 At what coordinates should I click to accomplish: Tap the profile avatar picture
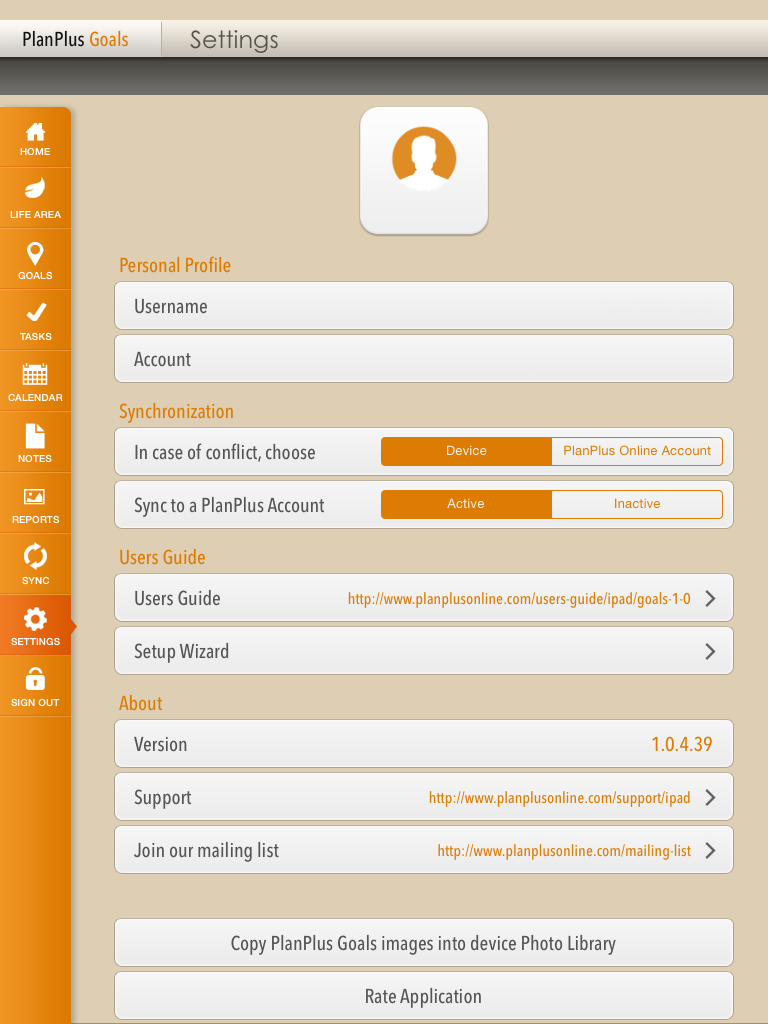point(424,170)
